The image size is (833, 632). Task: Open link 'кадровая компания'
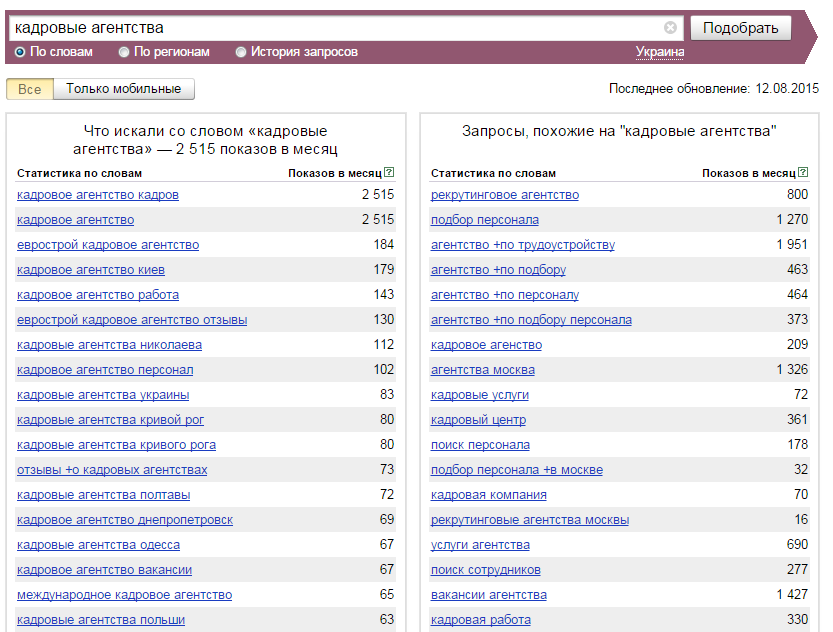[x=489, y=494]
